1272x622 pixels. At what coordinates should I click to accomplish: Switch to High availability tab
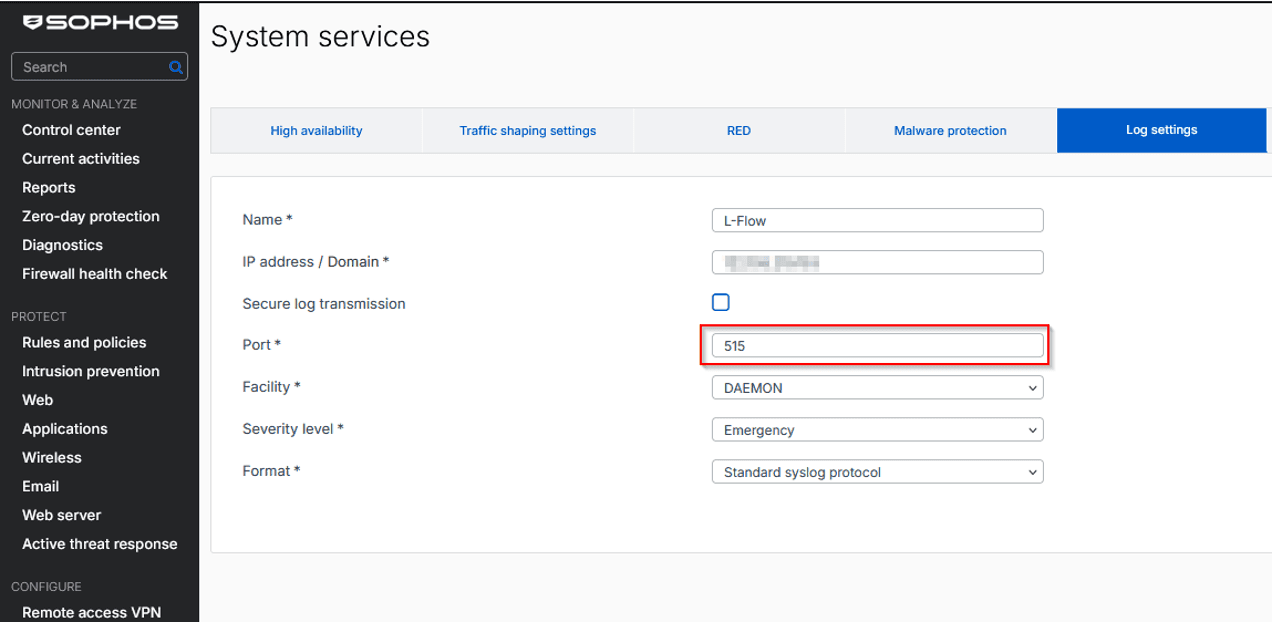pyautogui.click(x=316, y=131)
